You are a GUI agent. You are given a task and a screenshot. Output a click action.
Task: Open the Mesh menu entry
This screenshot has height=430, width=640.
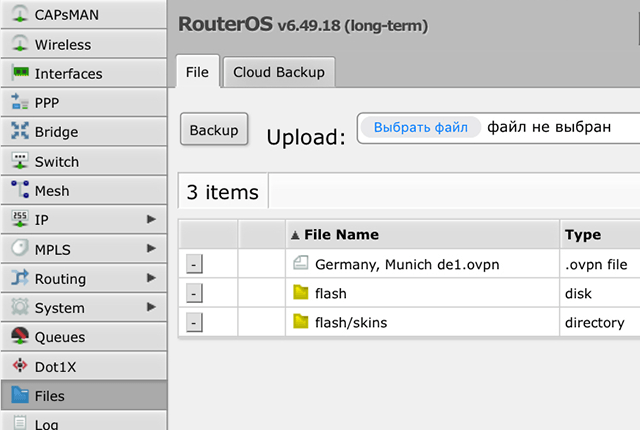(84, 190)
